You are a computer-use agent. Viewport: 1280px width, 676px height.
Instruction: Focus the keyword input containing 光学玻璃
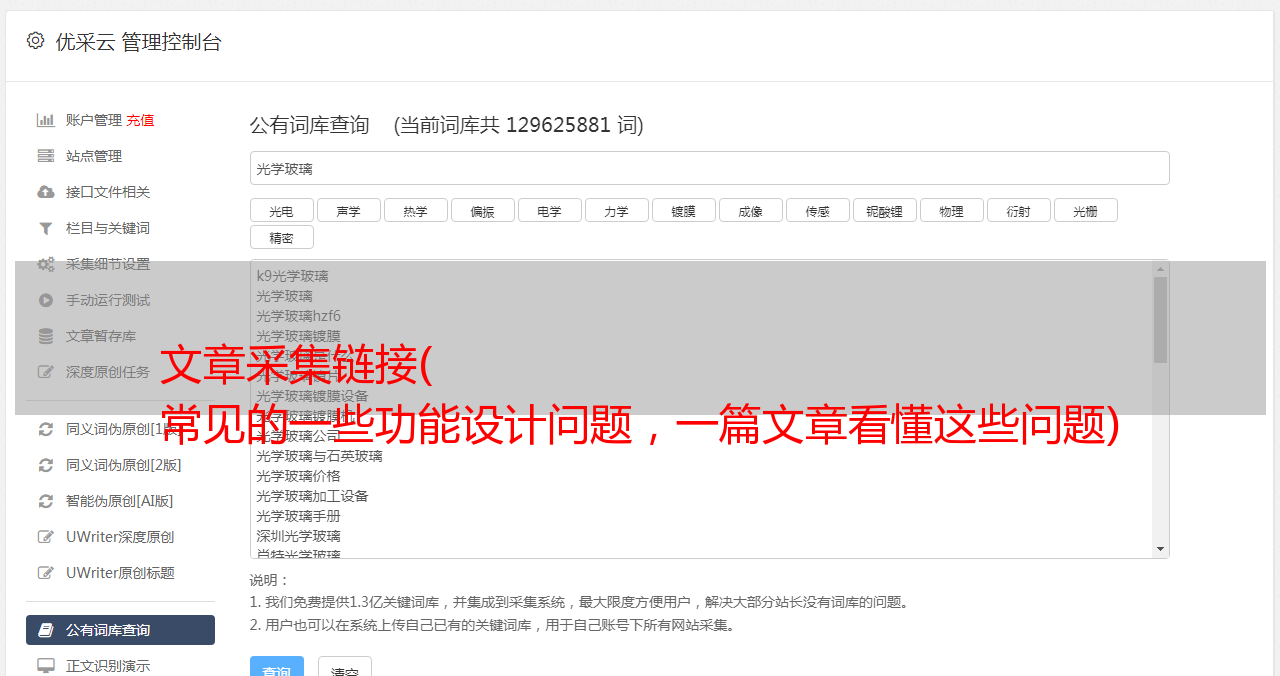[x=709, y=168]
